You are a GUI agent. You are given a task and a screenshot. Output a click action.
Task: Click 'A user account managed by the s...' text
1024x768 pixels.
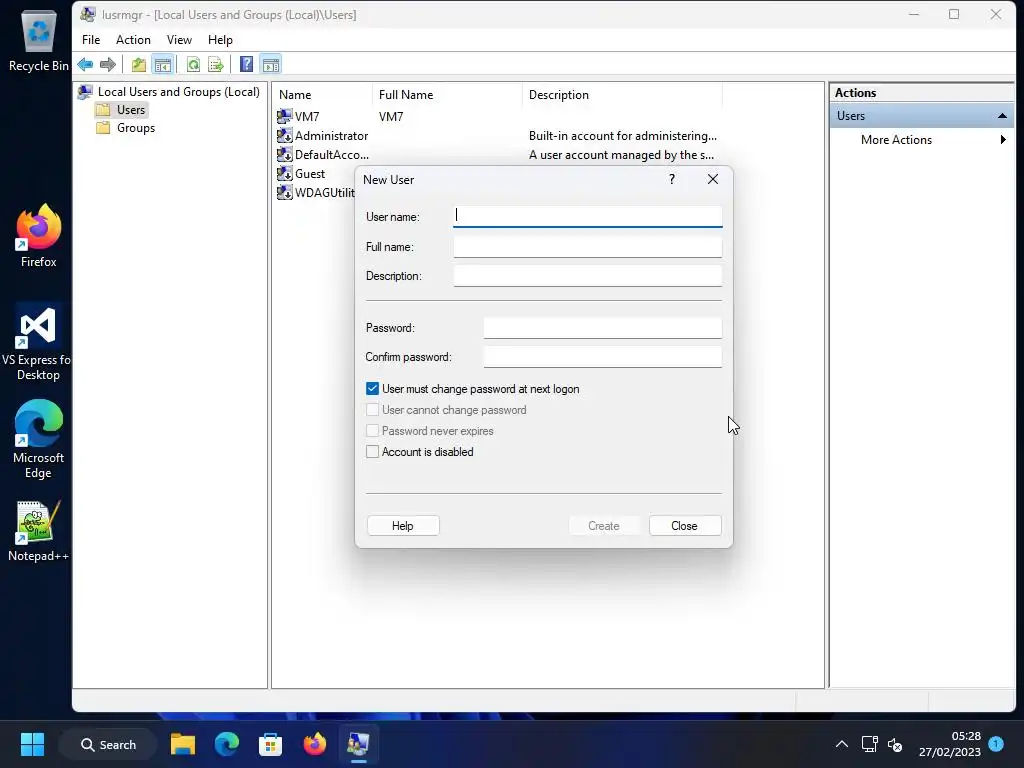pyautogui.click(x=621, y=155)
